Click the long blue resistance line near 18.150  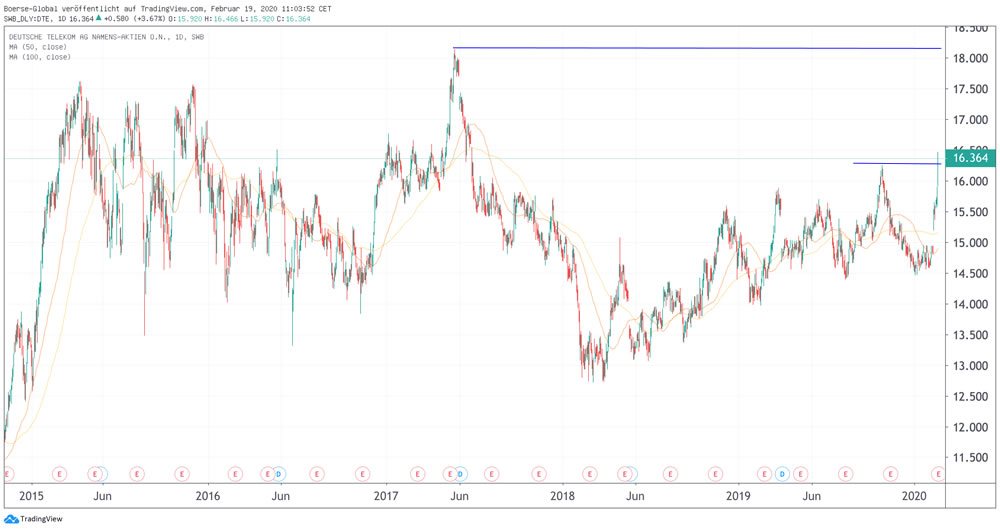point(697,48)
